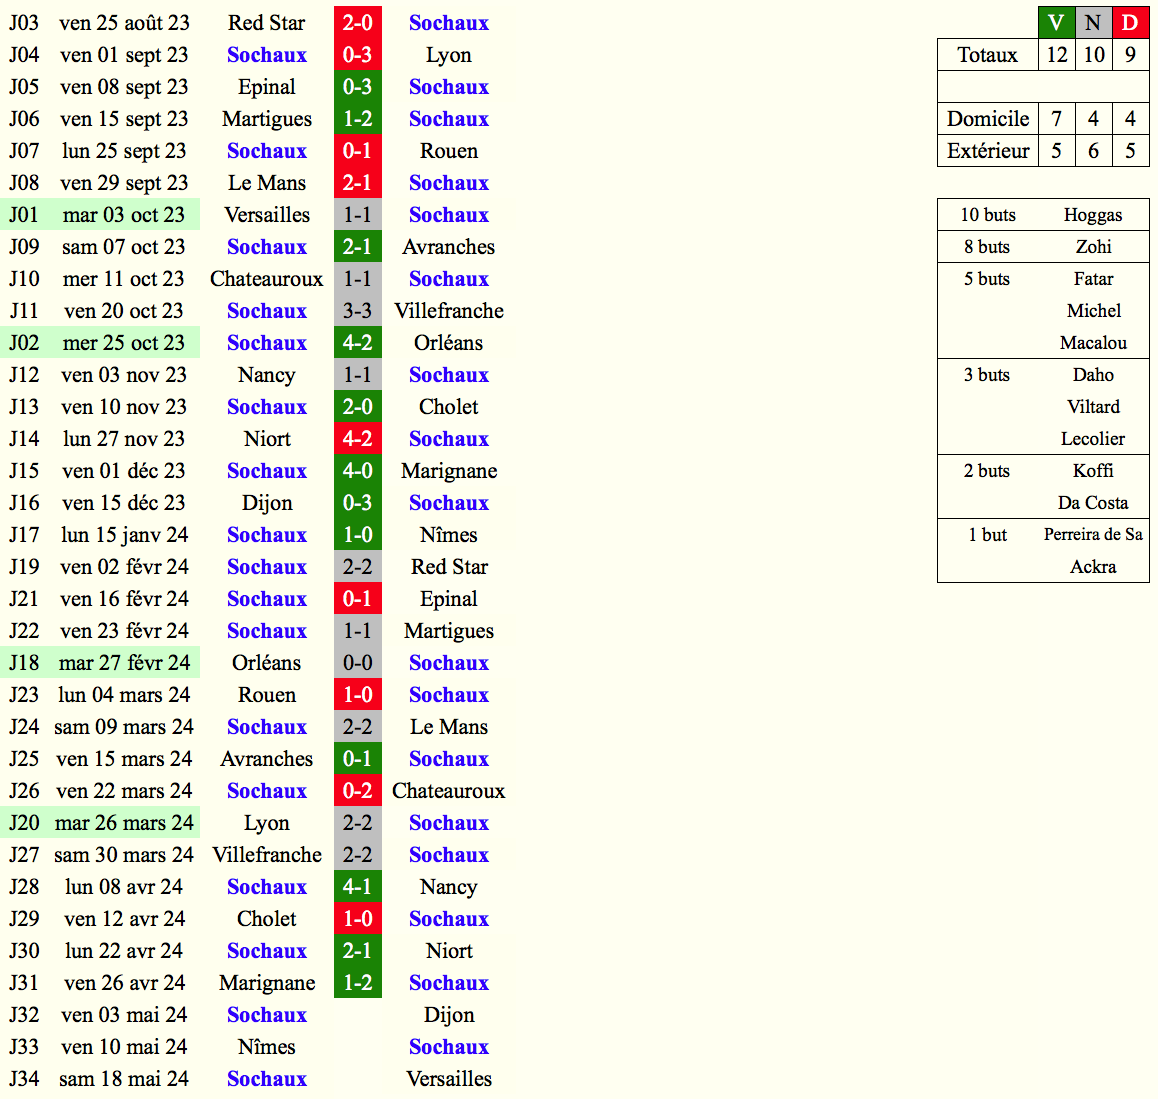1158x1099 pixels.
Task: Select Lyon home team in row J20
Action: click(x=267, y=823)
